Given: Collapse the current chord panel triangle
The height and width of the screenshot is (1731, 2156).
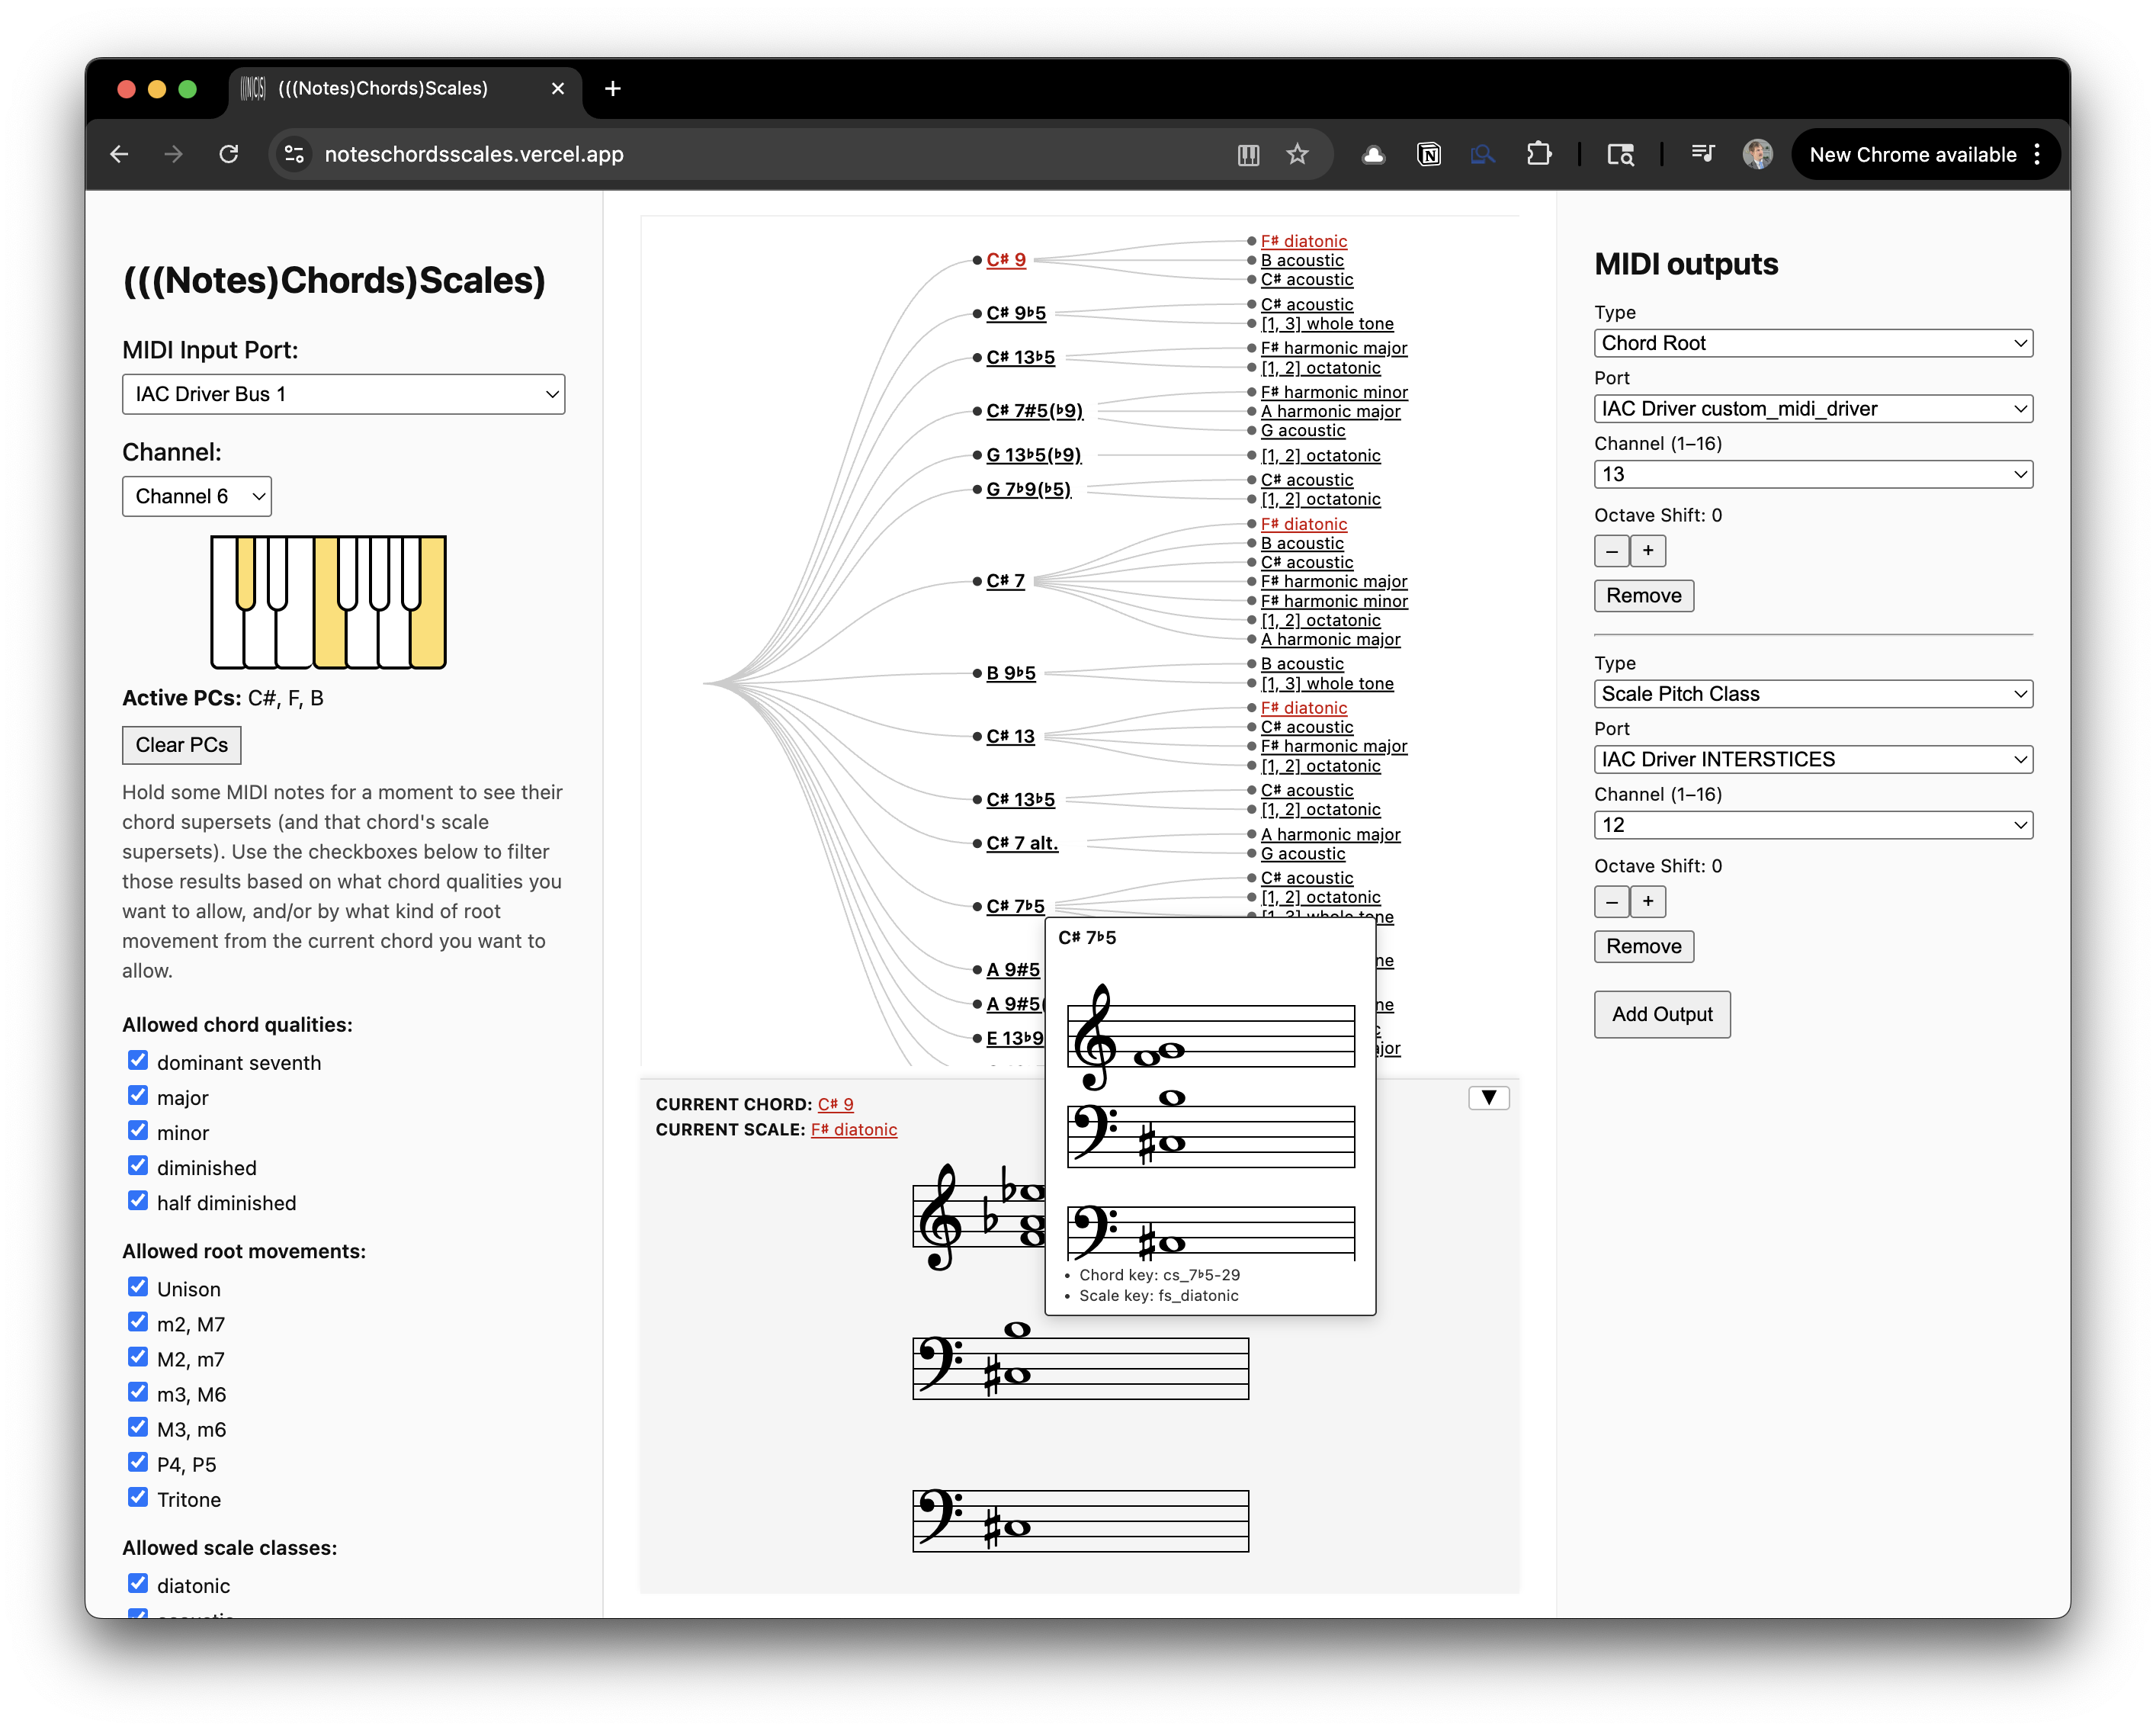Looking at the screenshot, I should (x=1488, y=1098).
